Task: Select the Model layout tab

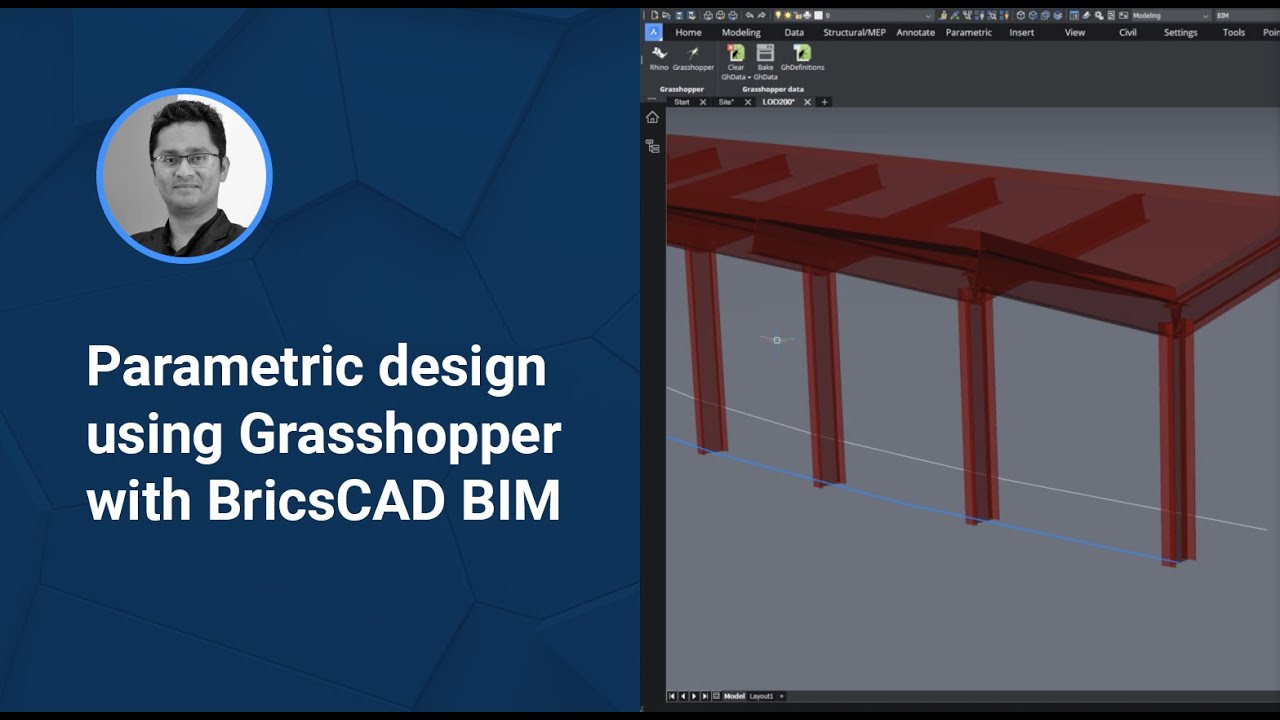Action: [734, 696]
